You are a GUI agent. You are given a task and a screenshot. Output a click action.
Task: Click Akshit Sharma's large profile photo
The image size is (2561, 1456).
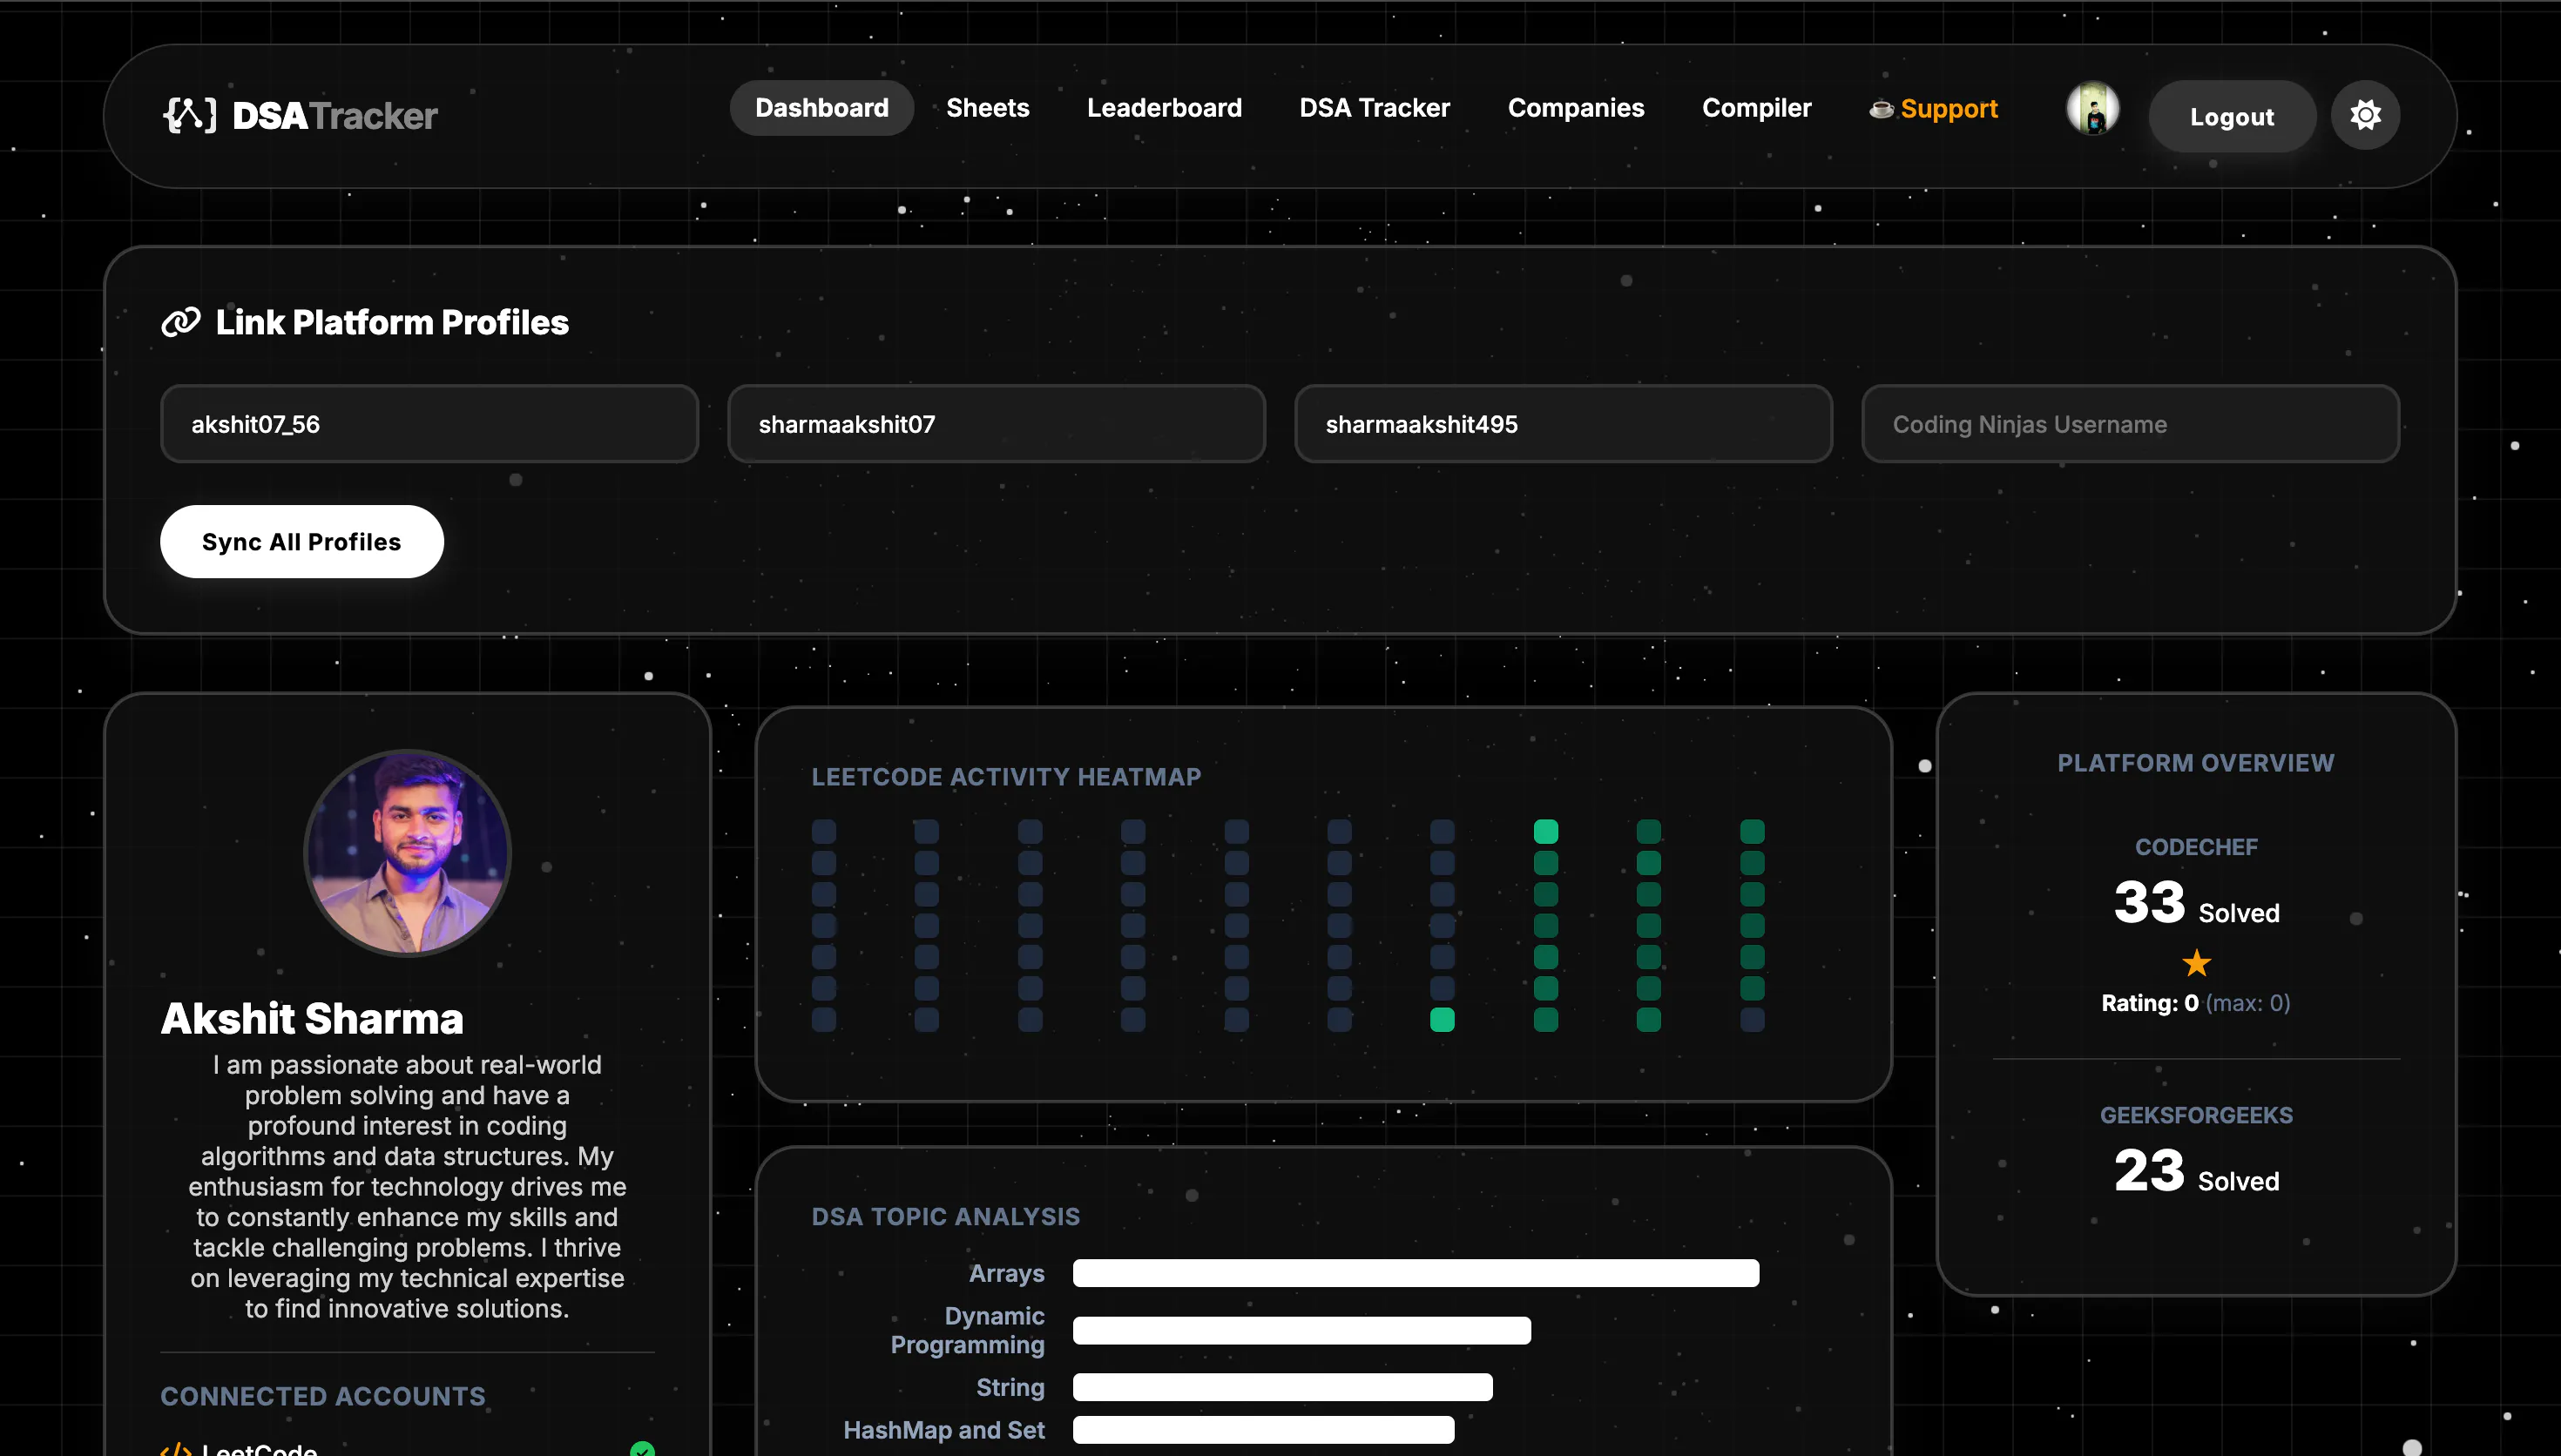point(407,853)
